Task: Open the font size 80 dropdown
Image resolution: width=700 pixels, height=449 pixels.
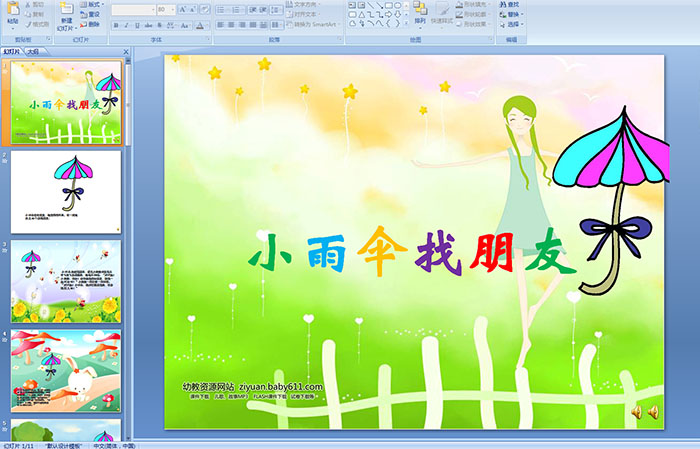Action: click(172, 10)
